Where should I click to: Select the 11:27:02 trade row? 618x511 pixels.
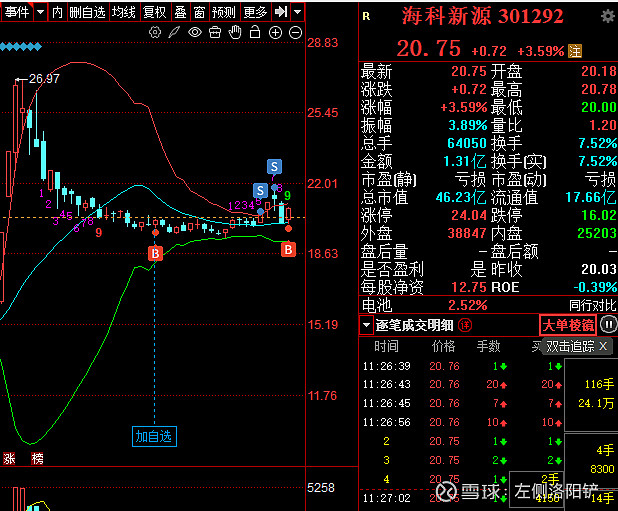click(x=462, y=498)
